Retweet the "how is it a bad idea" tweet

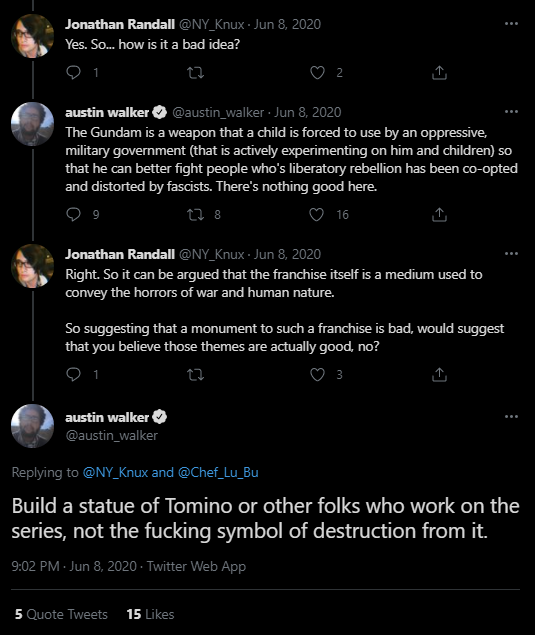(195, 73)
